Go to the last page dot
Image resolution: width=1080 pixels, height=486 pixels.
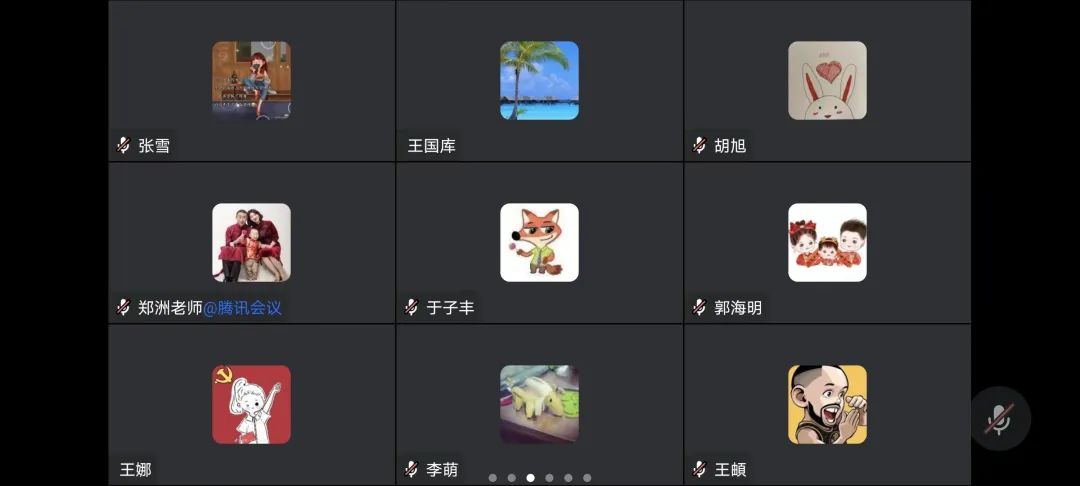(587, 478)
